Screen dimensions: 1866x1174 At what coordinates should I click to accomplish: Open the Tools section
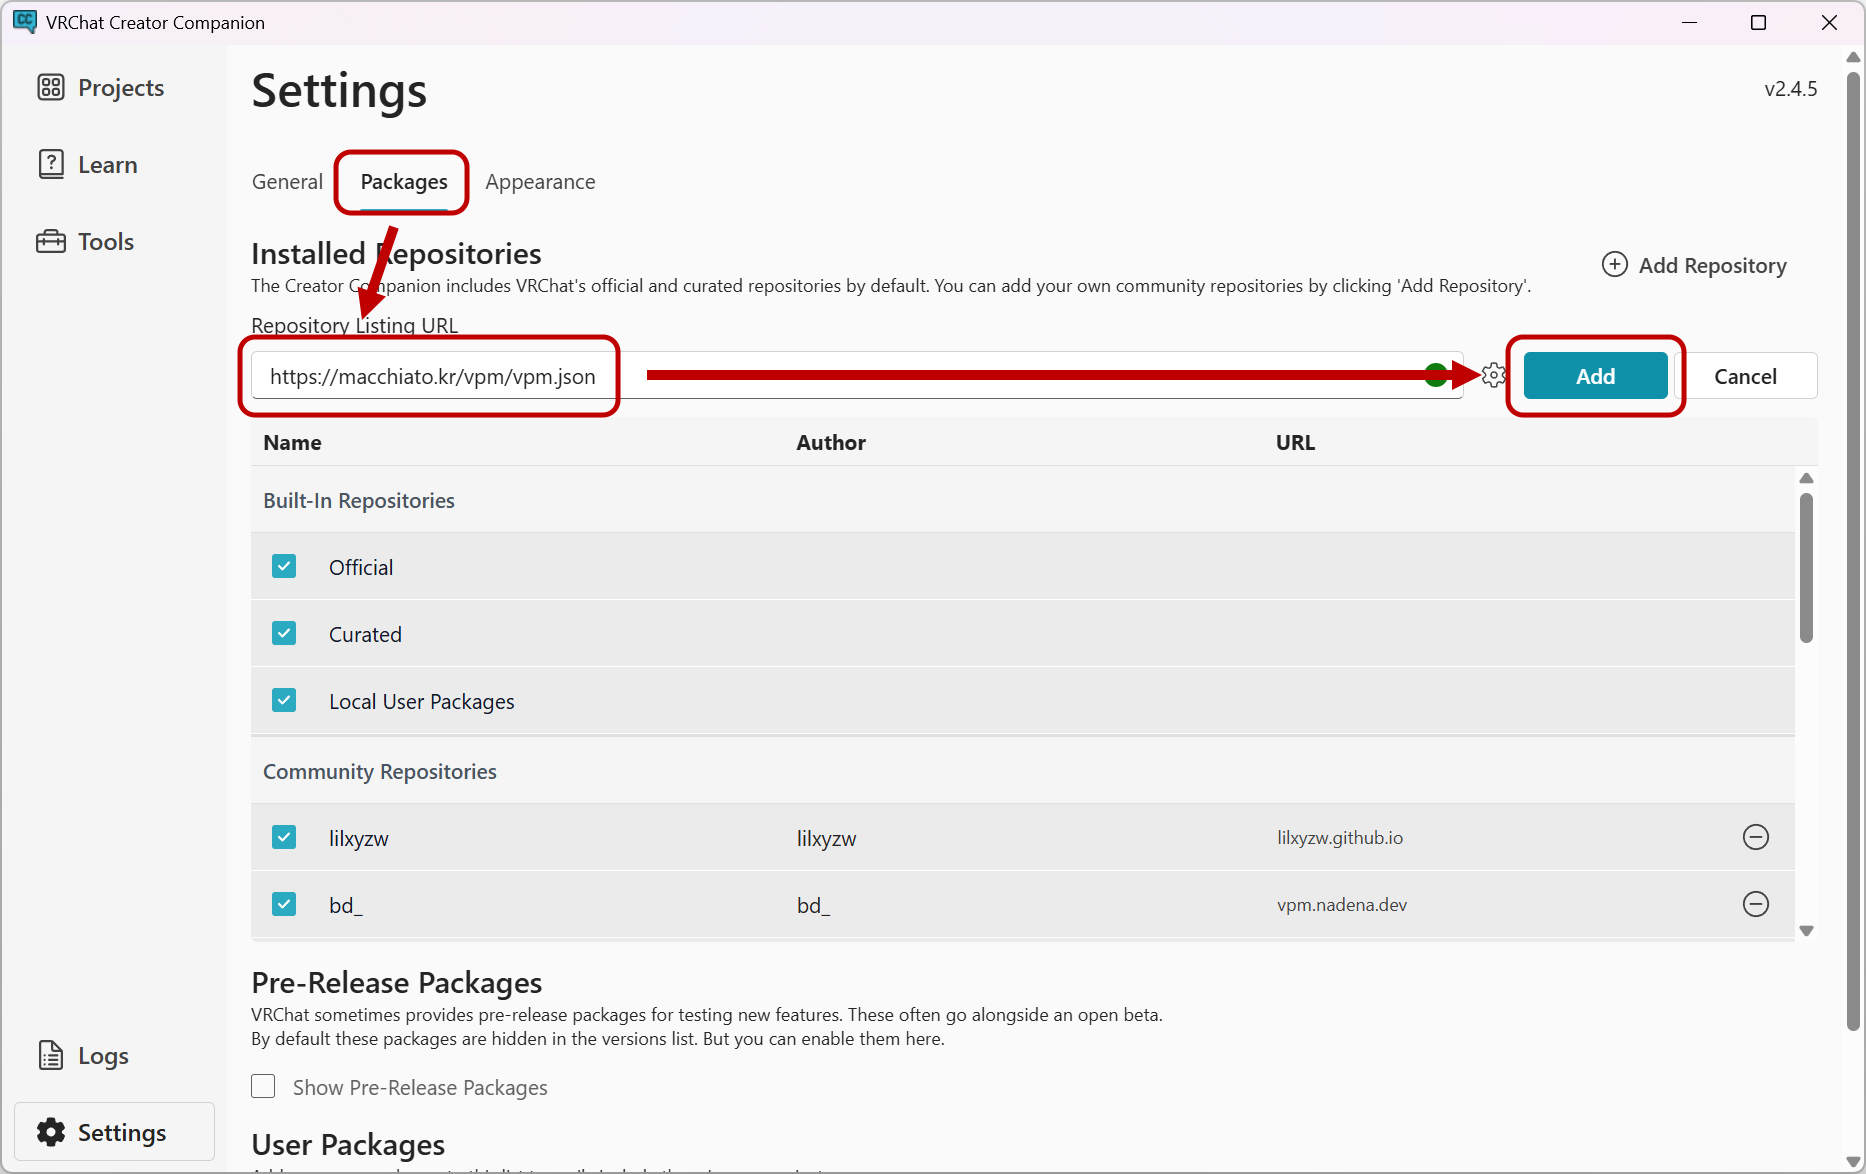click(x=85, y=242)
